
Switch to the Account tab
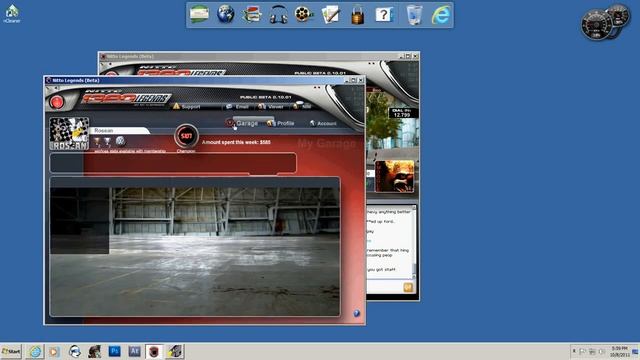323,123
